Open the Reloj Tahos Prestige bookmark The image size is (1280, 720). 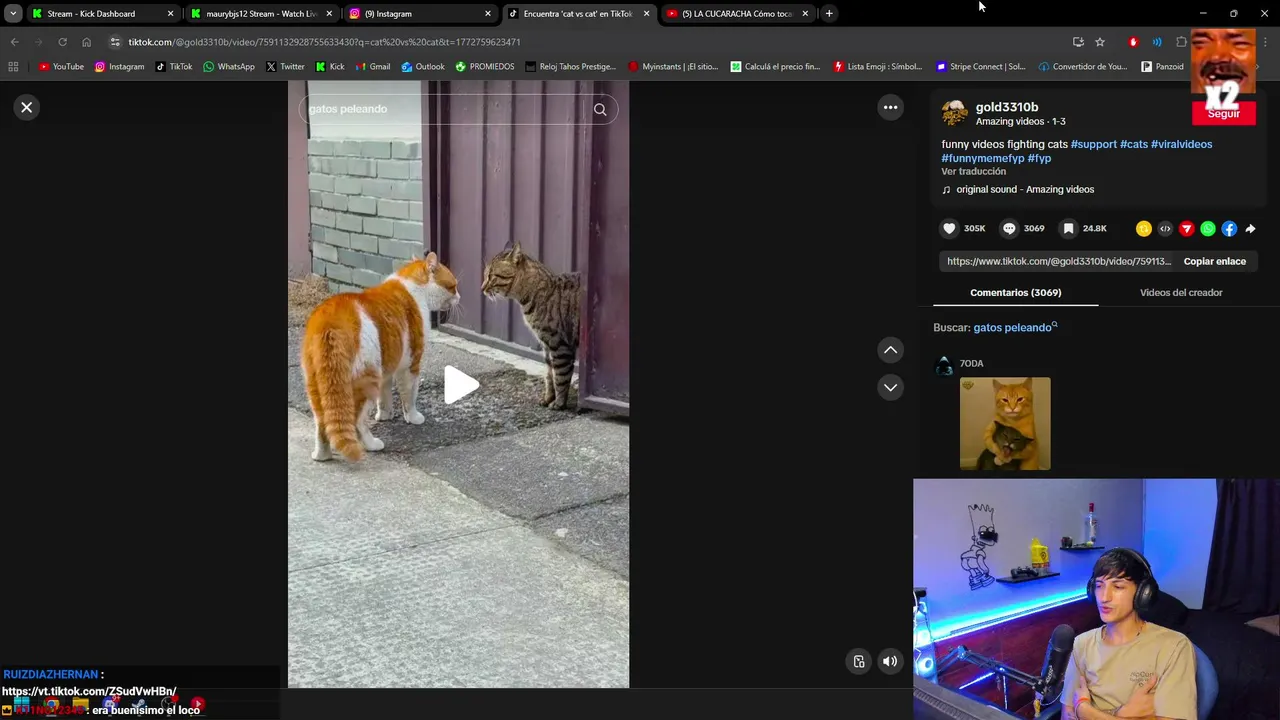[x=570, y=67]
